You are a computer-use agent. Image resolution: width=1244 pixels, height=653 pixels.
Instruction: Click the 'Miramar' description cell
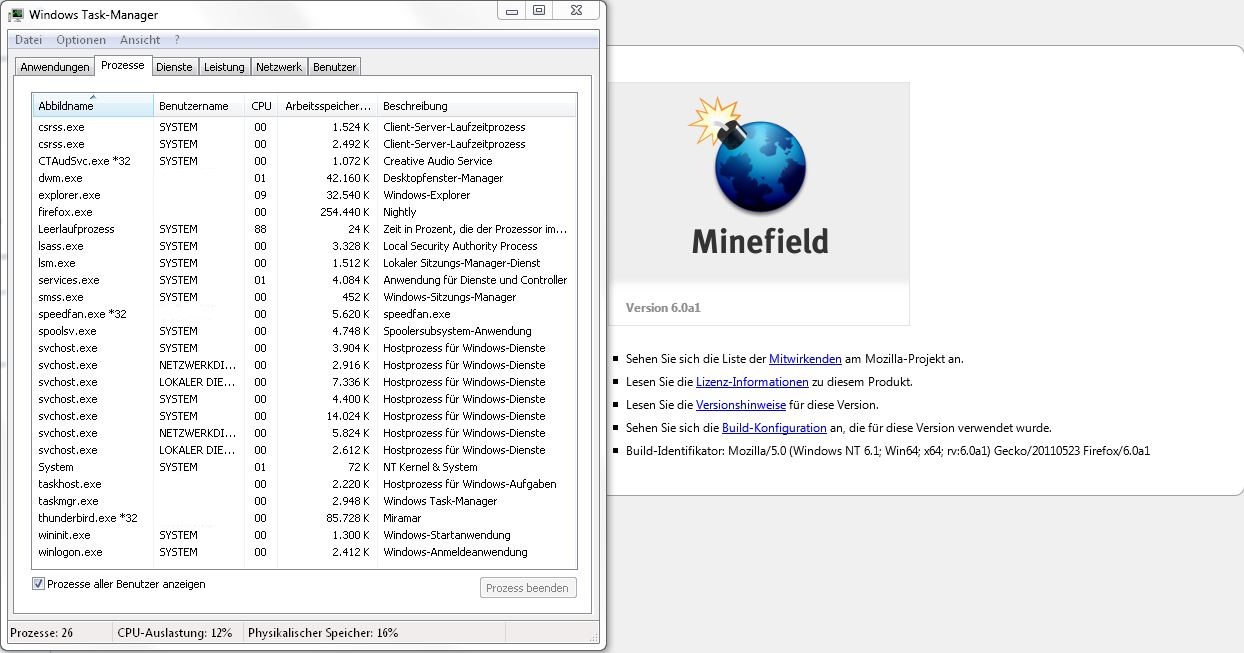click(402, 518)
